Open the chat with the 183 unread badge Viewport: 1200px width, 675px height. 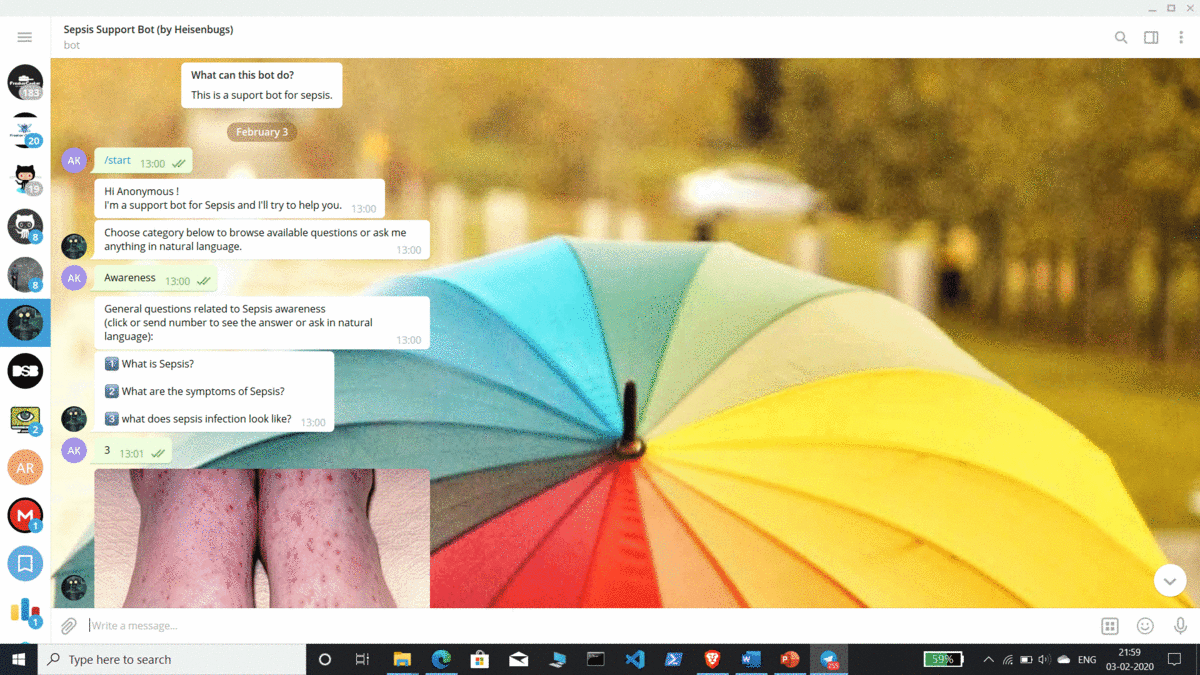(25, 82)
